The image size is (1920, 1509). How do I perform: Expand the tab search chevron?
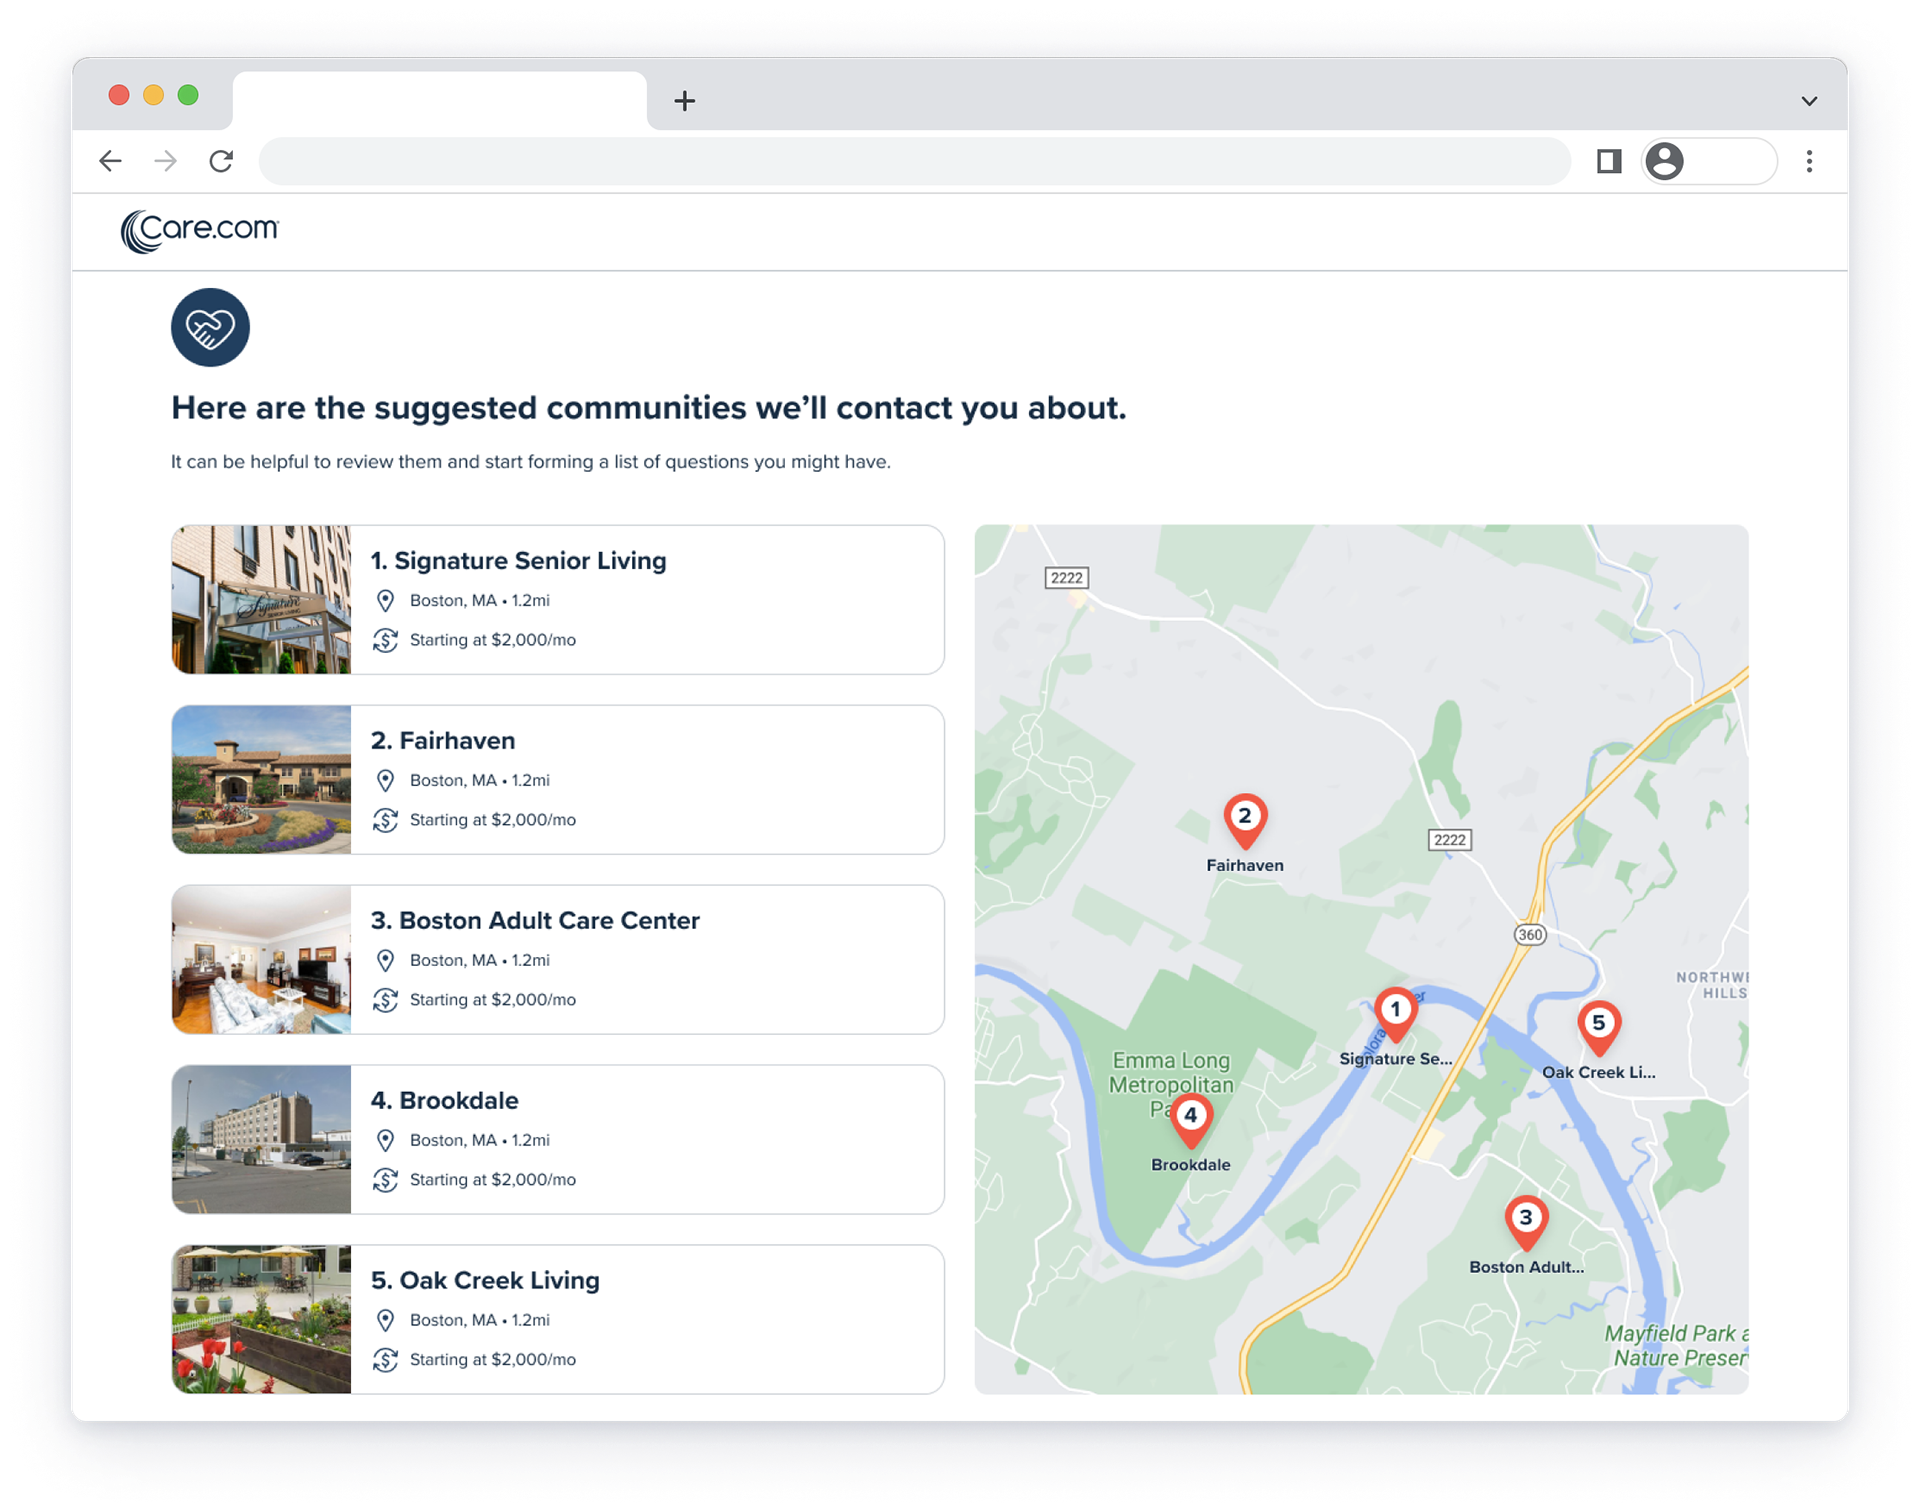click(x=1809, y=101)
